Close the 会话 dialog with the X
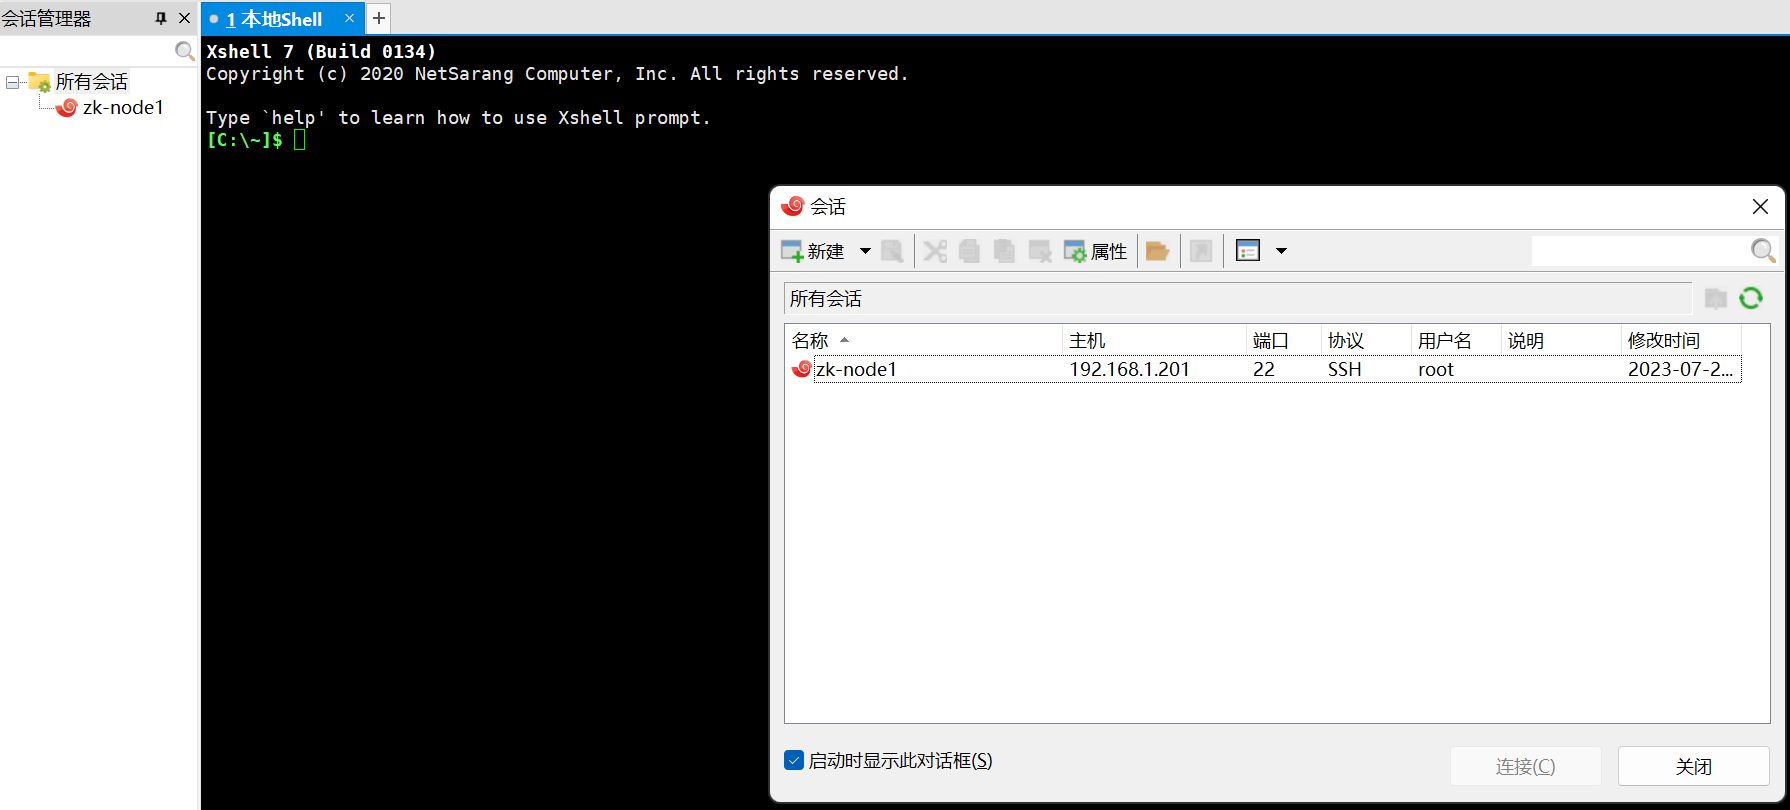 coord(1761,206)
